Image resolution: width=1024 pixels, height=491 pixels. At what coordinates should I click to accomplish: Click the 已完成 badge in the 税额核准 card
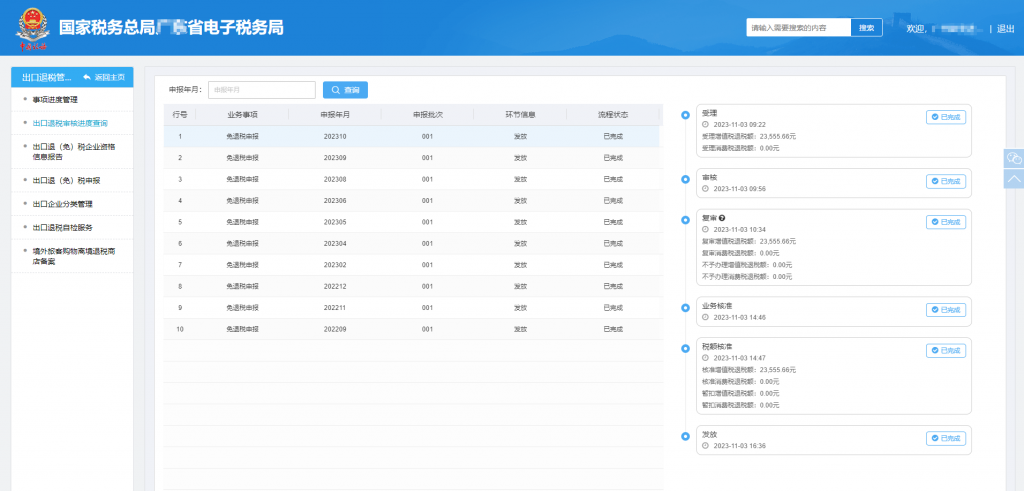946,351
